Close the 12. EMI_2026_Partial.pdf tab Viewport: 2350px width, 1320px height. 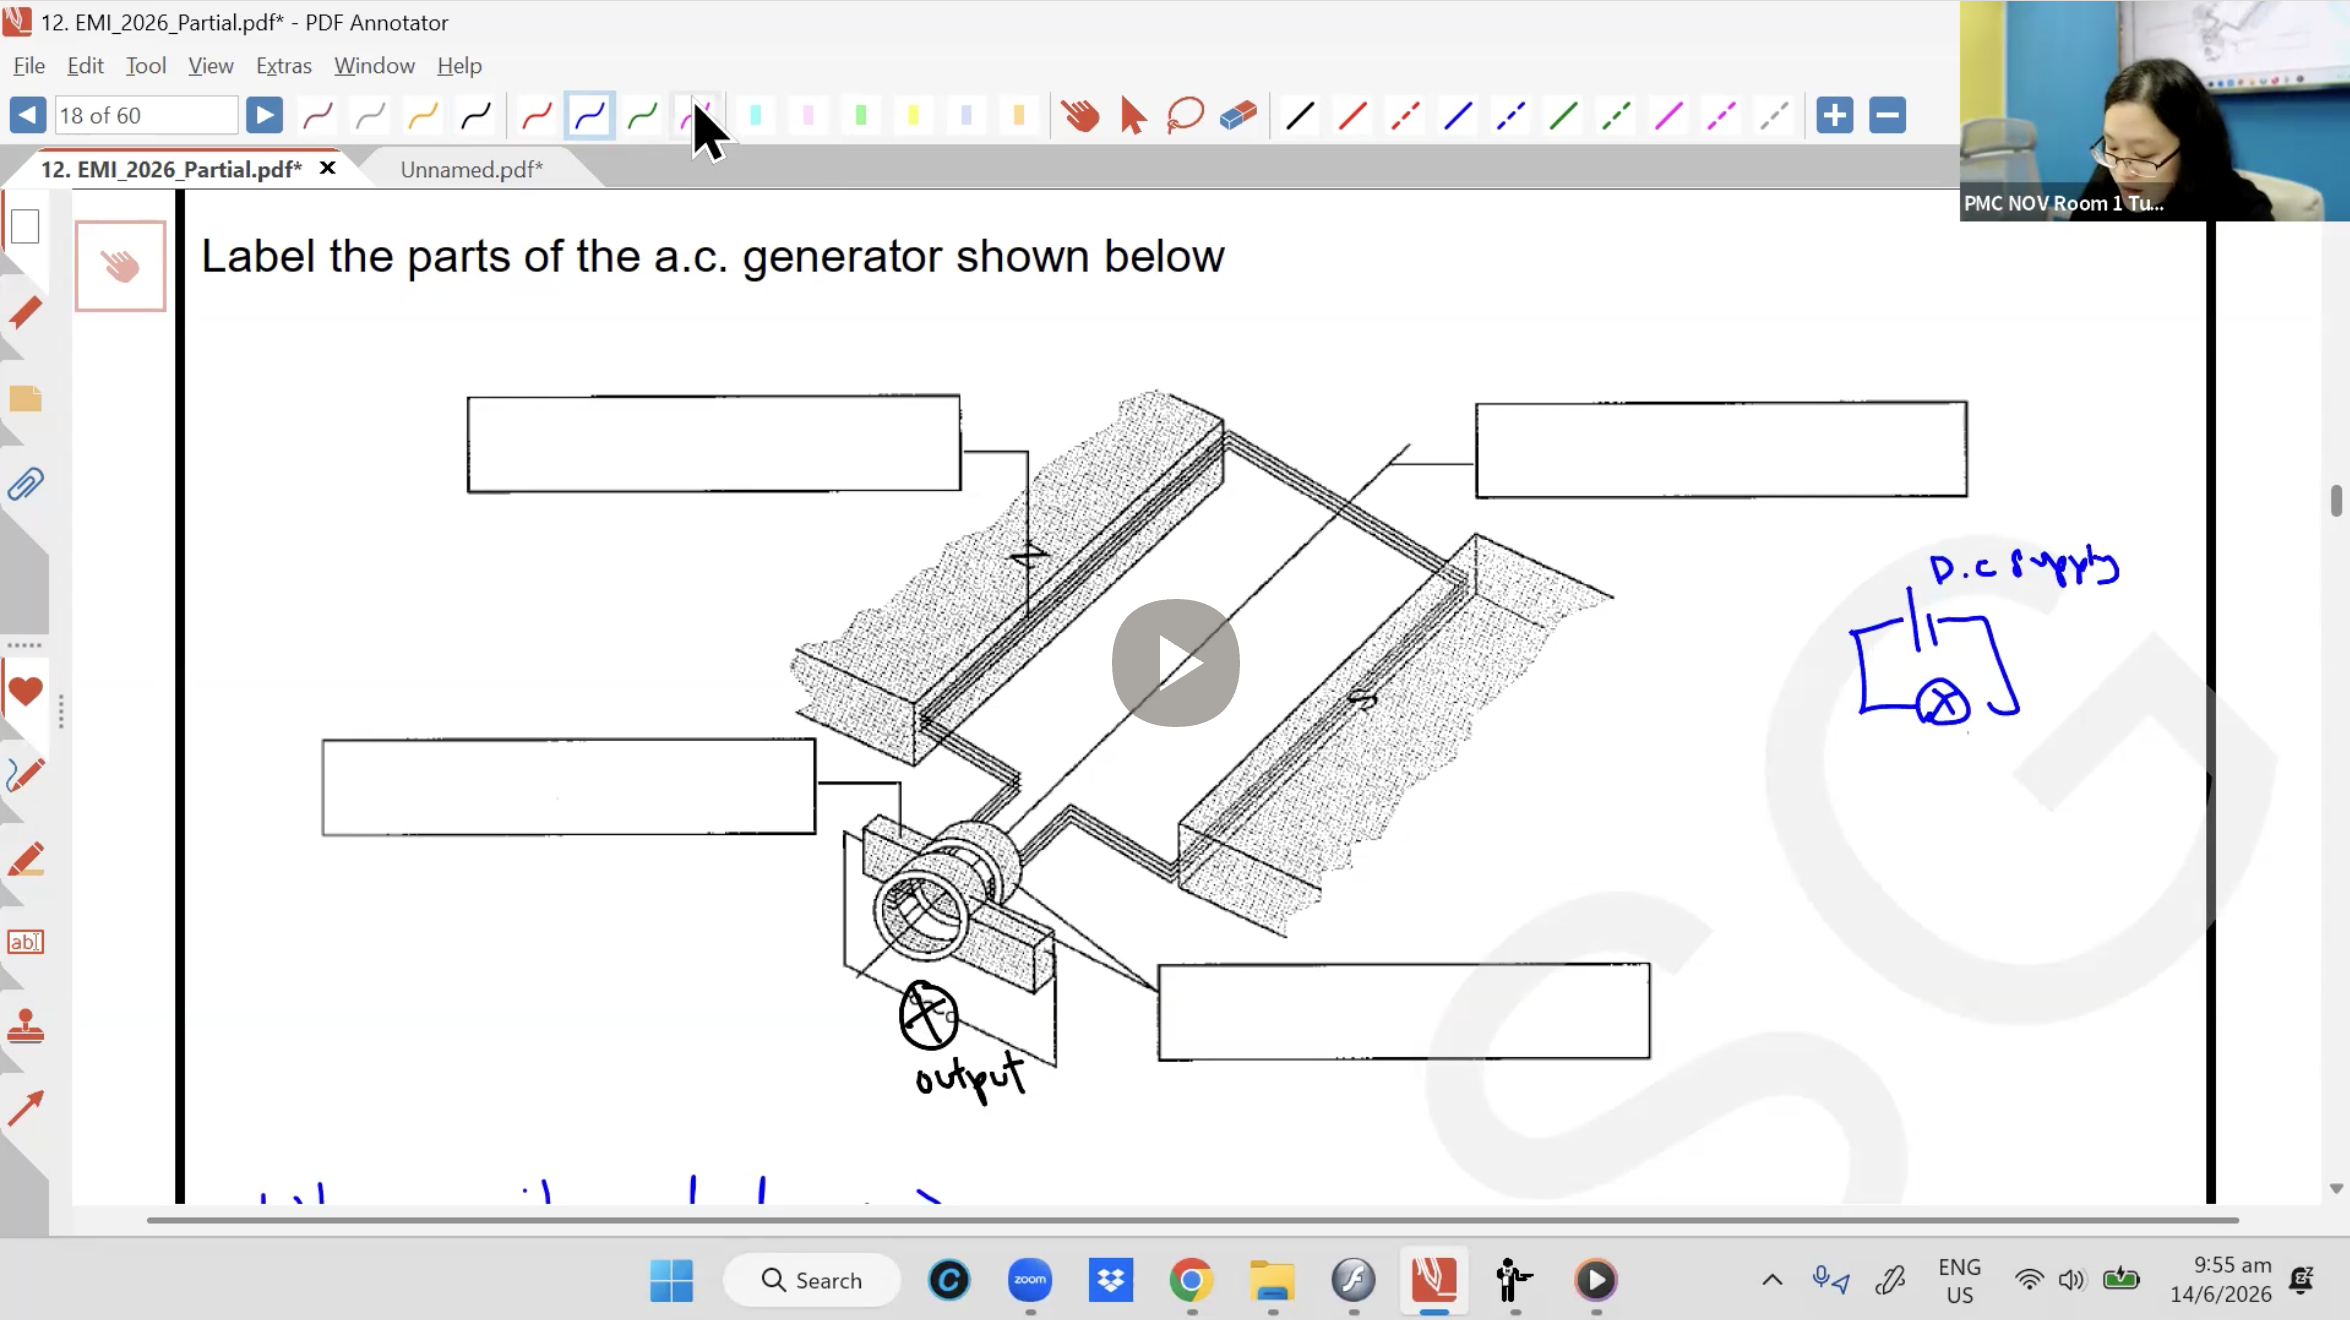pyautogui.click(x=327, y=168)
